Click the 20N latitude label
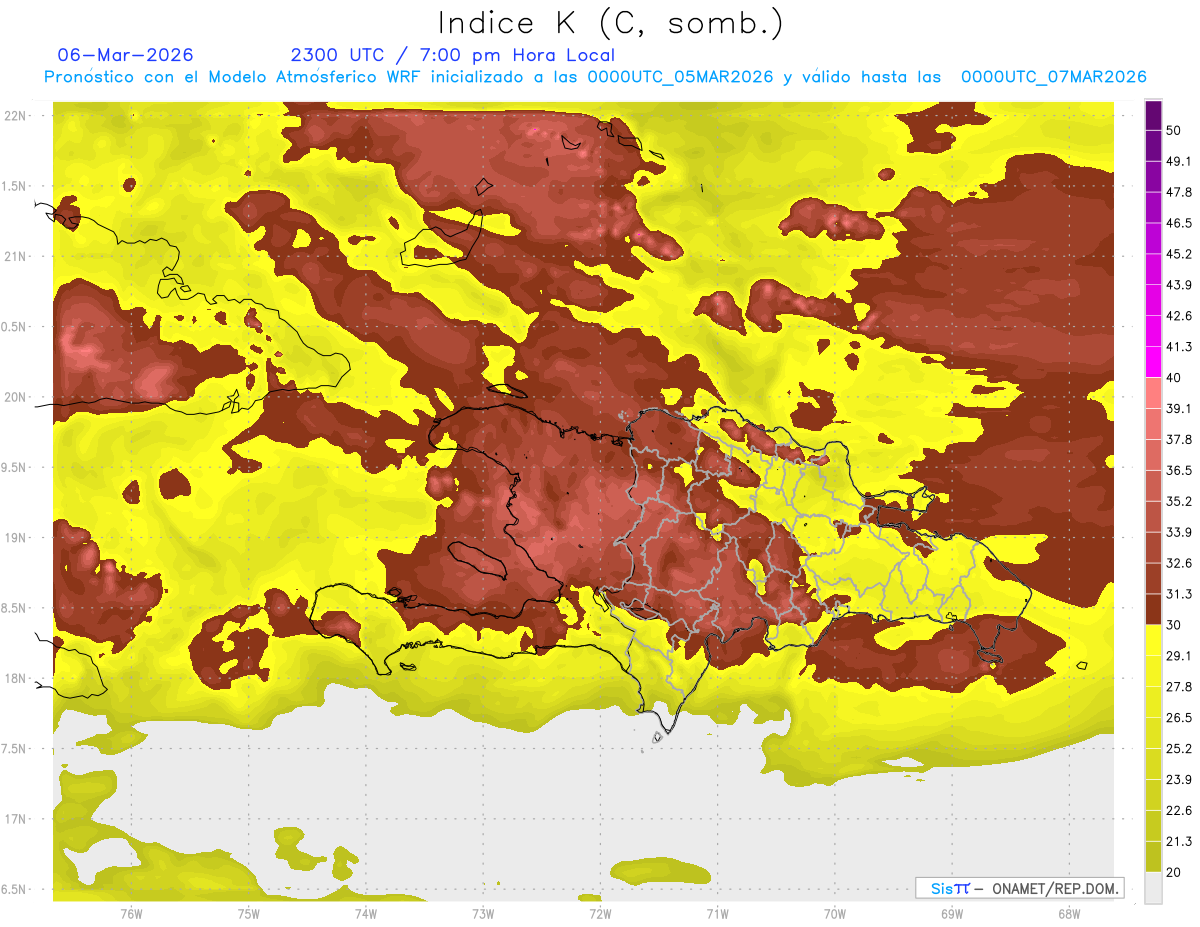Screen dimensions: 1200x927 click(17, 397)
